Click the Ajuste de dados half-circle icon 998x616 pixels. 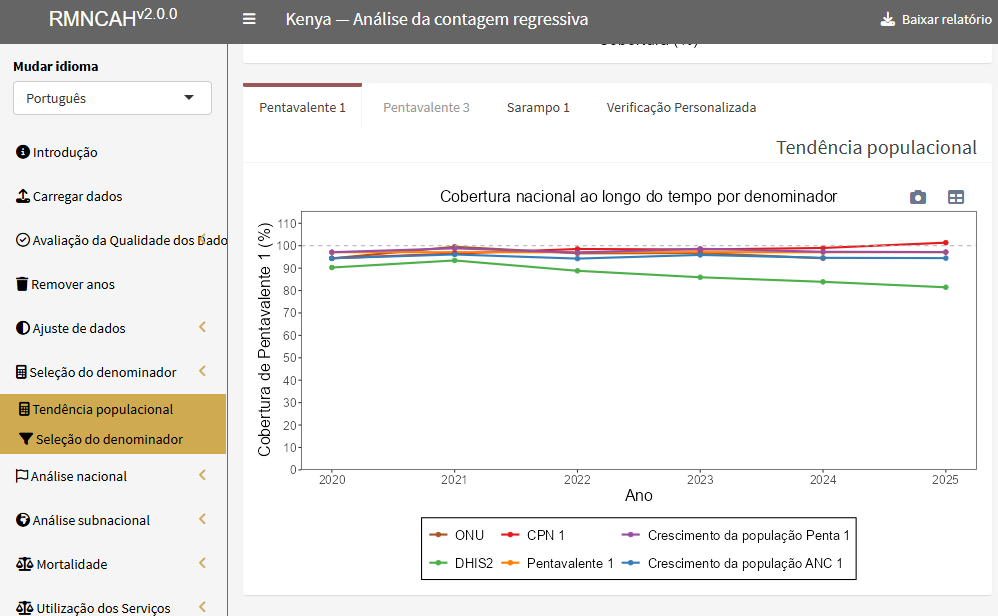(x=23, y=328)
